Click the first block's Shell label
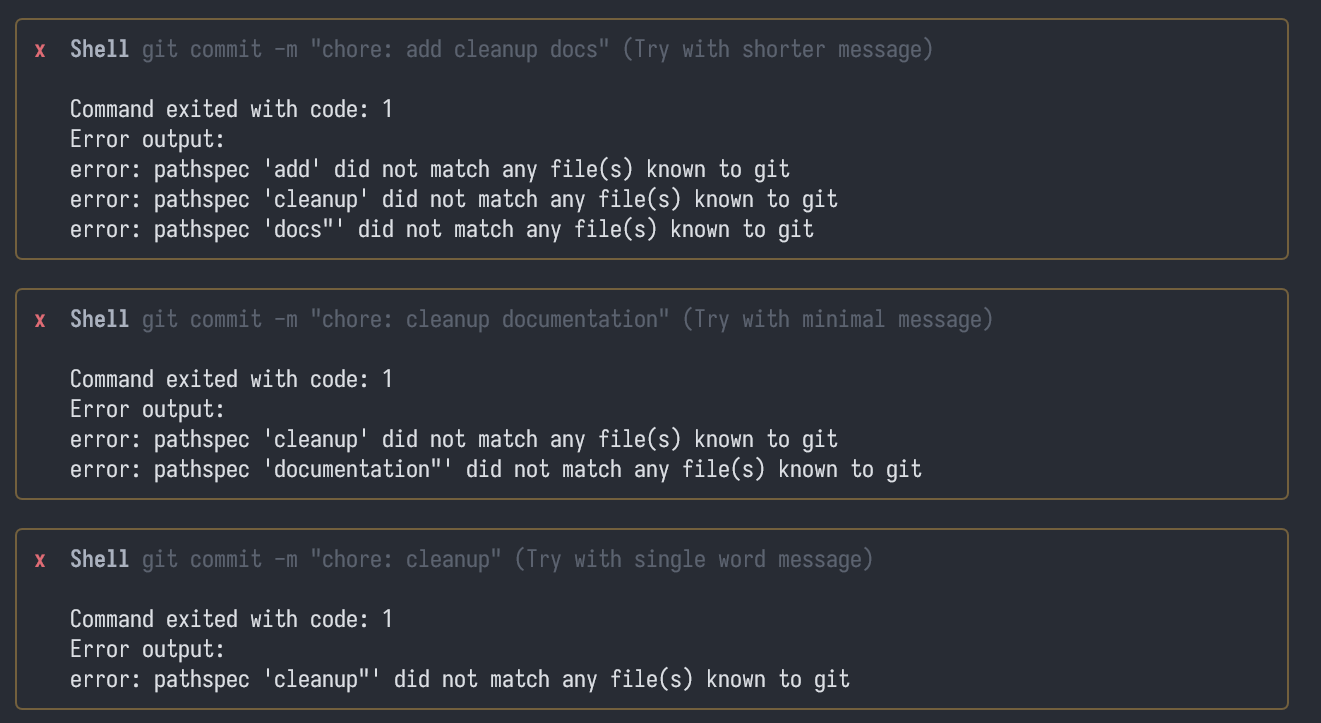The height and width of the screenshot is (723, 1321). [x=99, y=49]
